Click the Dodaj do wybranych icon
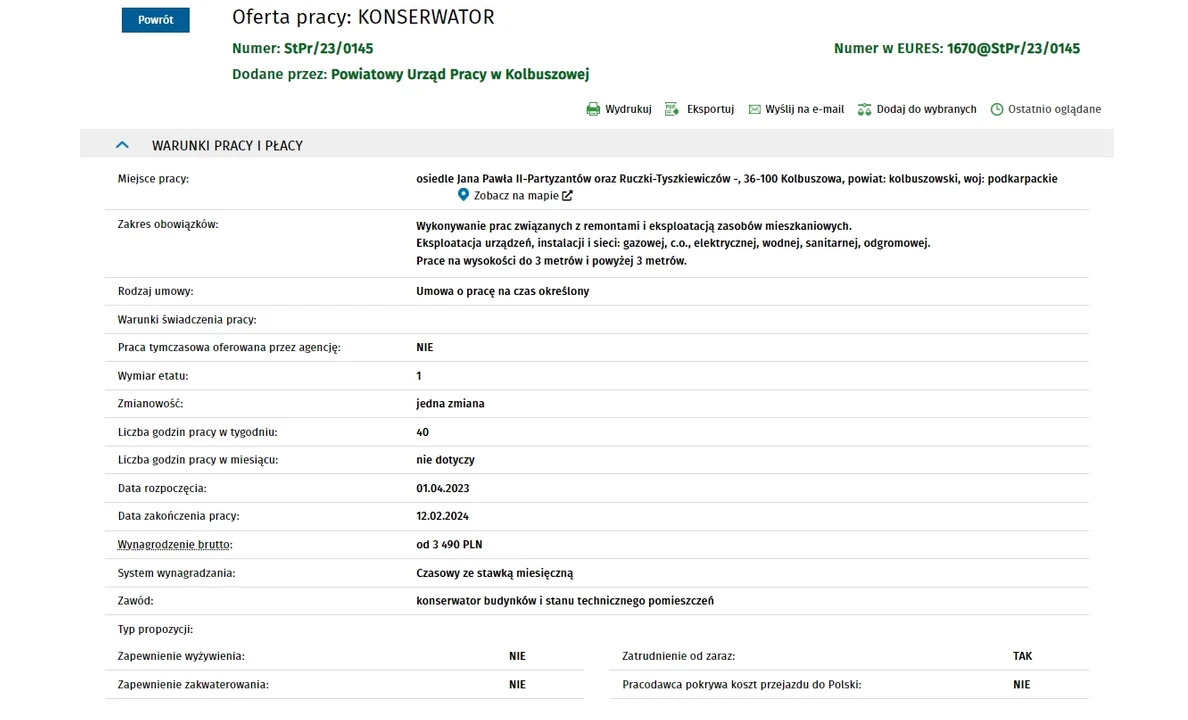Screen dimensions: 1188x720 (x=864, y=109)
